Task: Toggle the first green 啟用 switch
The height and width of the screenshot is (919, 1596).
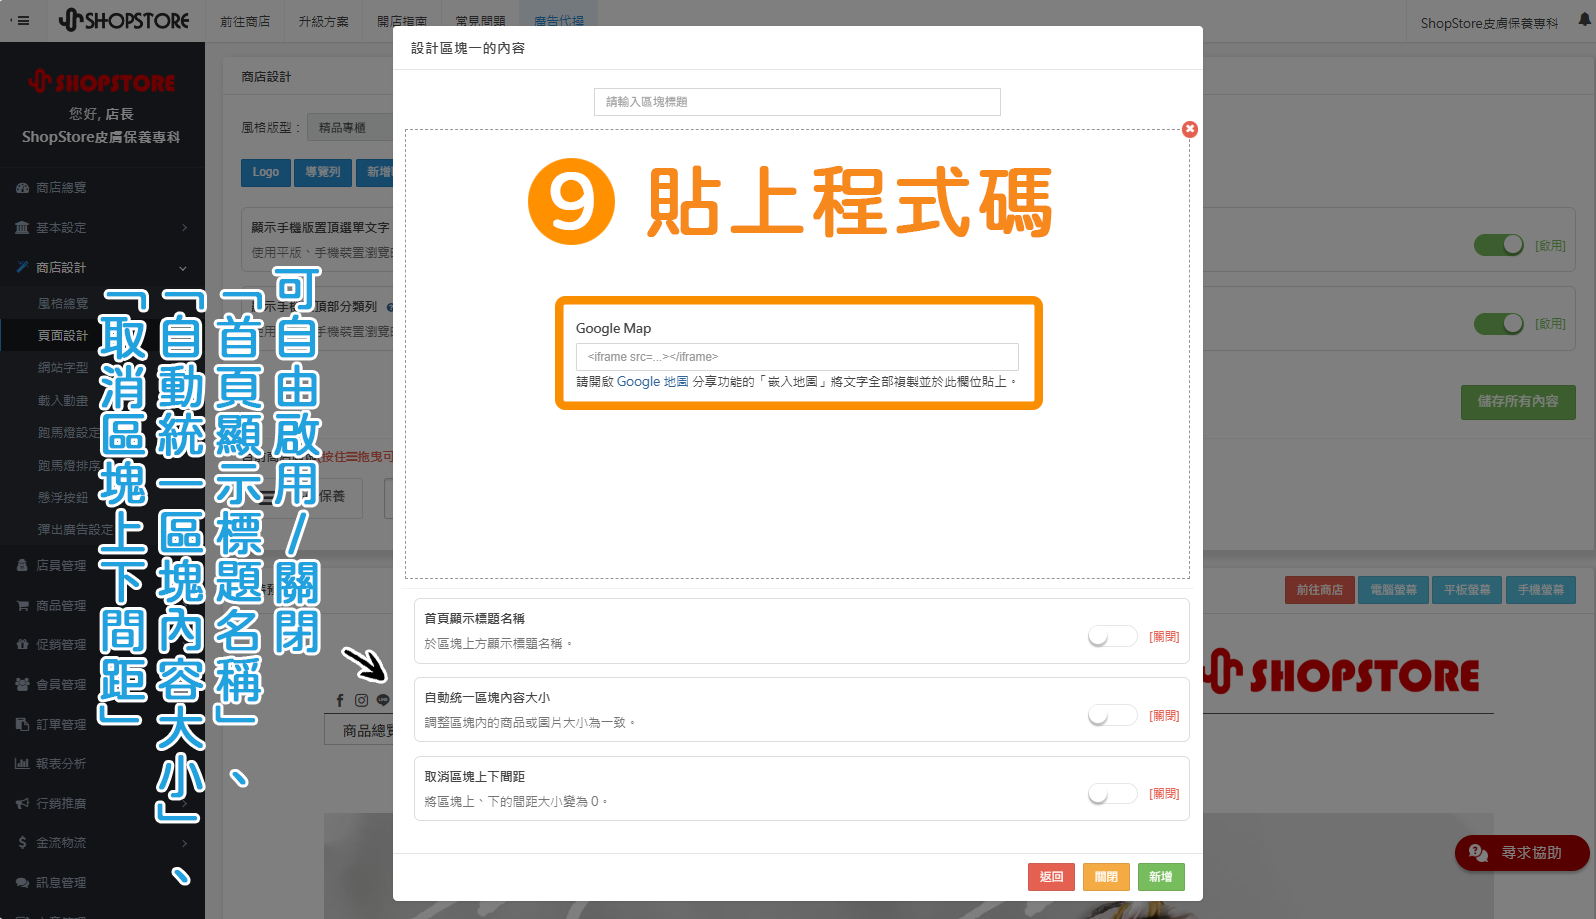Action: pos(1499,245)
